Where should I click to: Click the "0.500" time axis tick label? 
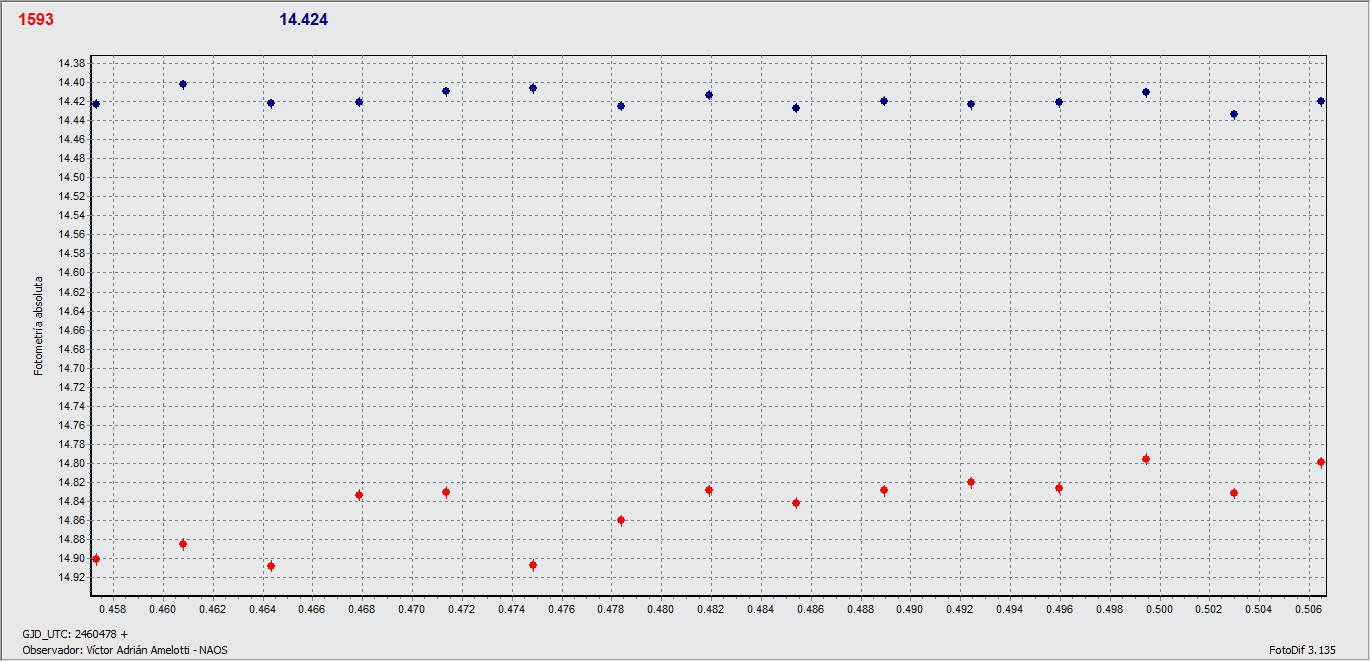(x=1159, y=608)
